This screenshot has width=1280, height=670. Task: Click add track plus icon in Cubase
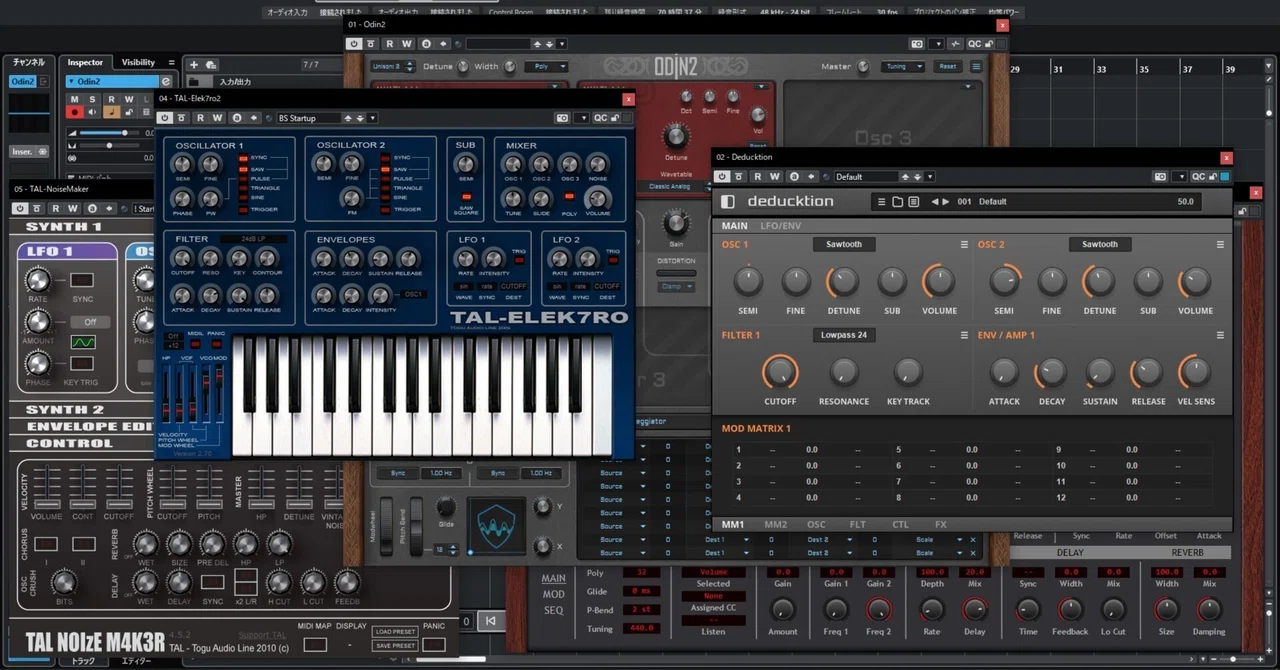click(195, 64)
